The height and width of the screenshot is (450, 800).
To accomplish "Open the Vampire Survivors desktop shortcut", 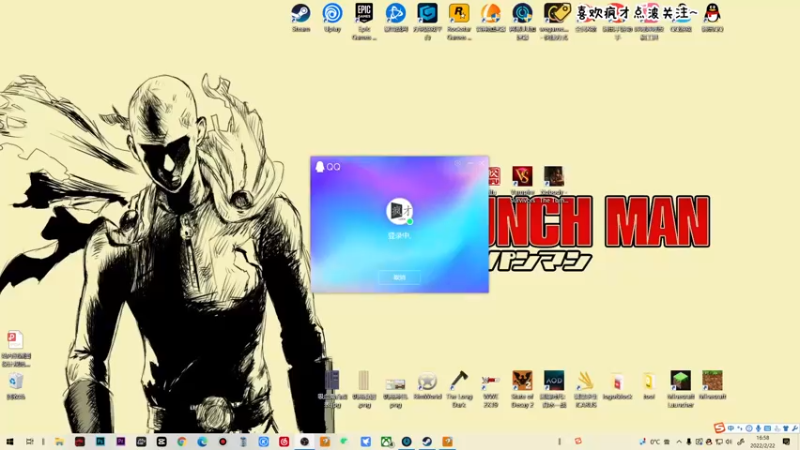I will [x=522, y=184].
